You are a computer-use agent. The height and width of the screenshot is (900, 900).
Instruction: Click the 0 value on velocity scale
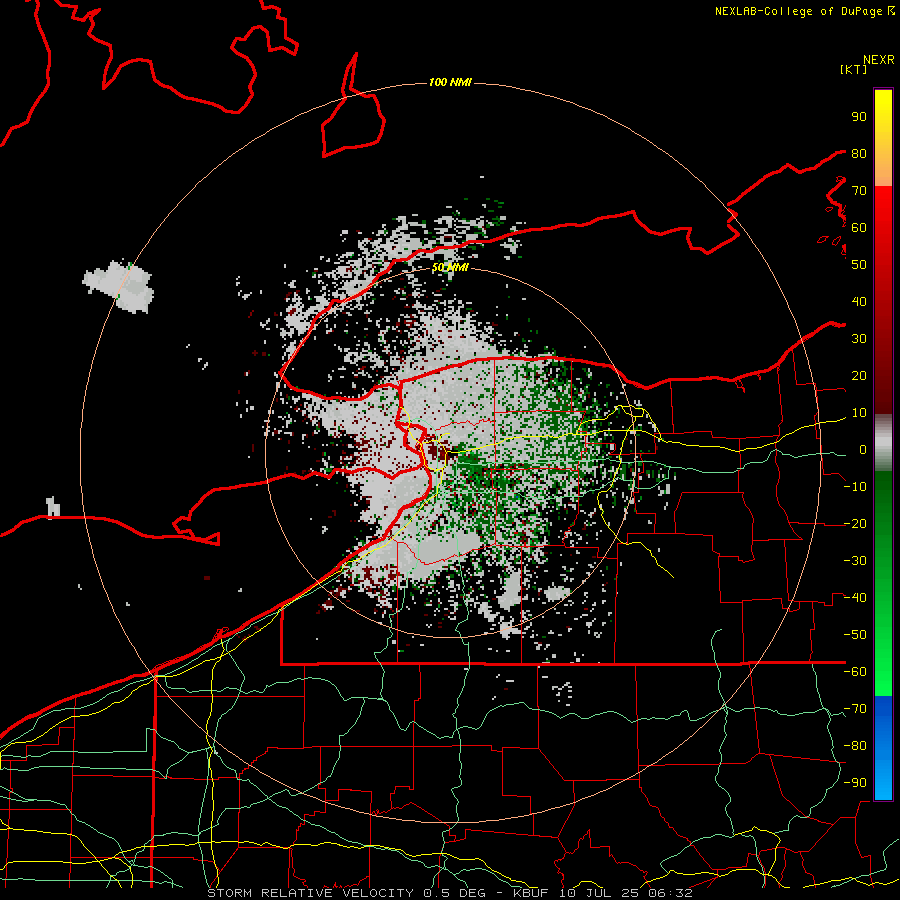(863, 449)
